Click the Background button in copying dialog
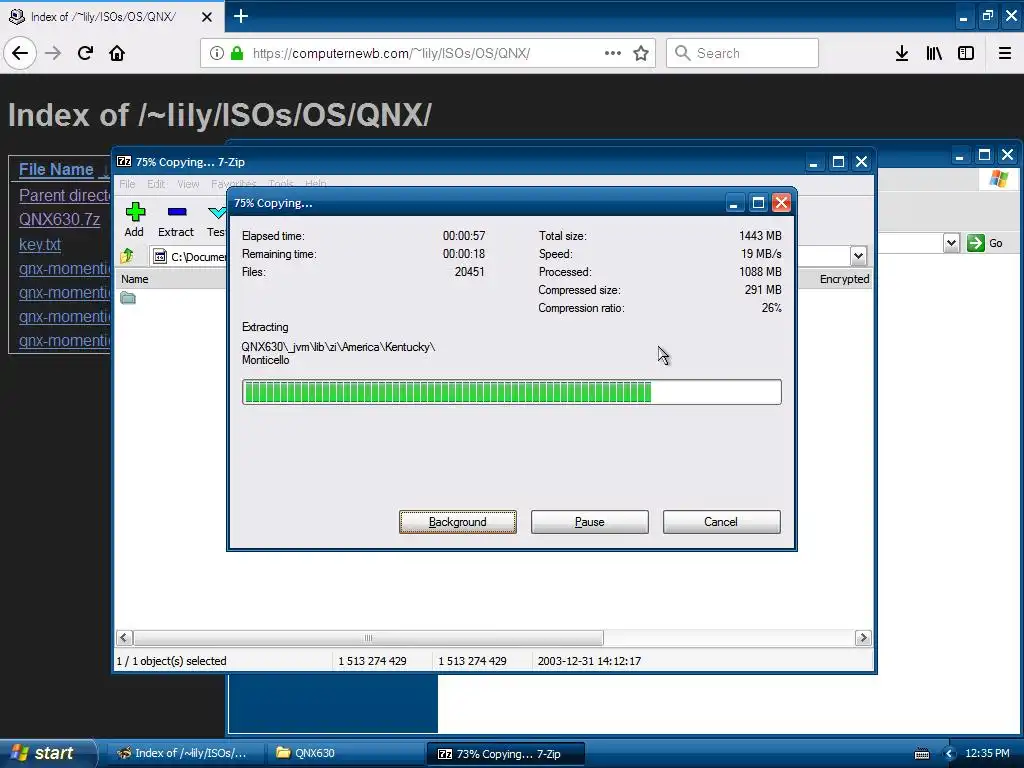The width and height of the screenshot is (1024, 768). tap(458, 522)
